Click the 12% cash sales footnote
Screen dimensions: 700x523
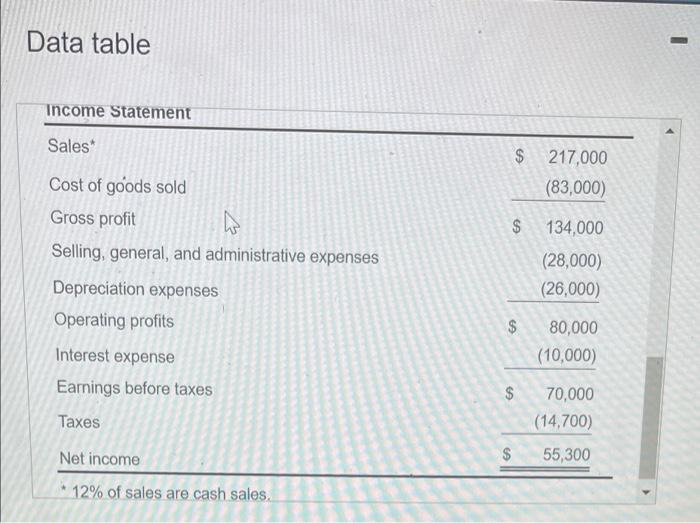pyautogui.click(x=164, y=494)
